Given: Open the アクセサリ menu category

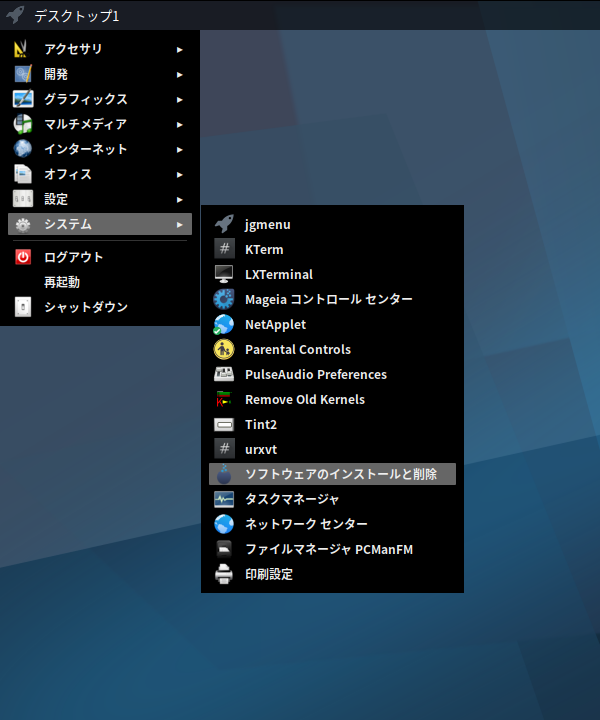Looking at the screenshot, I should pyautogui.click(x=100, y=49).
